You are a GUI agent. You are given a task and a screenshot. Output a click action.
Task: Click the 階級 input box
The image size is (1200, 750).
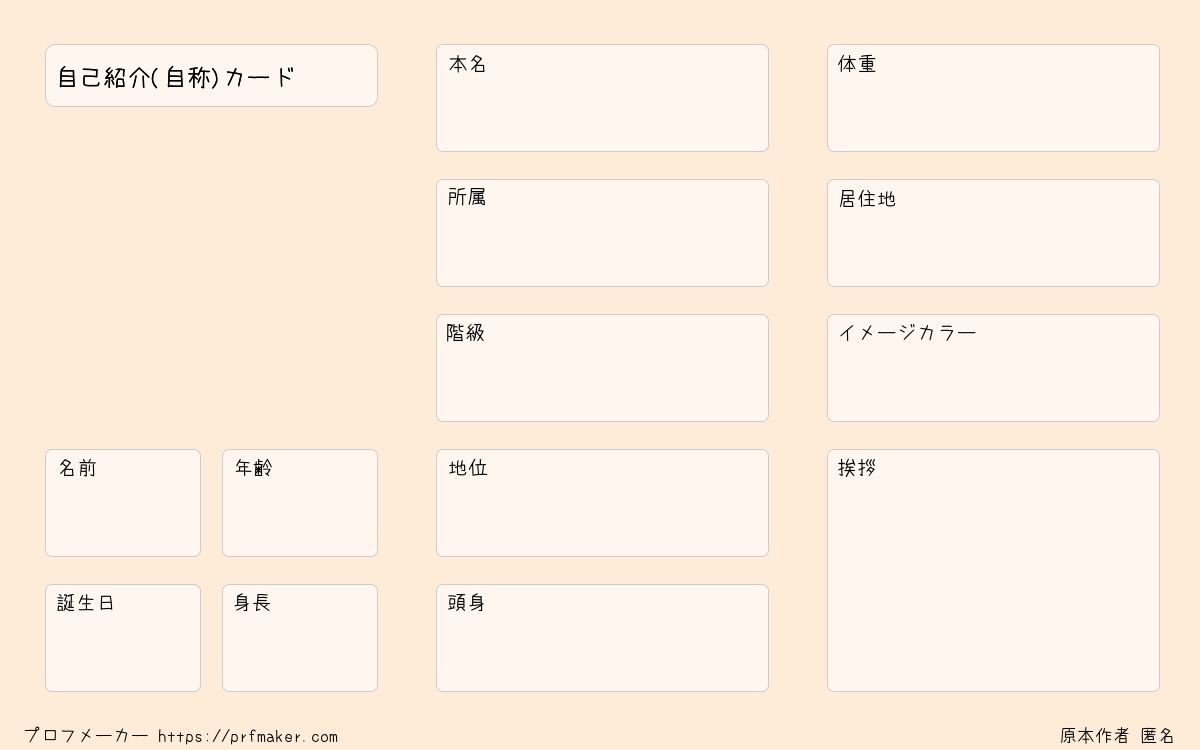click(602, 368)
